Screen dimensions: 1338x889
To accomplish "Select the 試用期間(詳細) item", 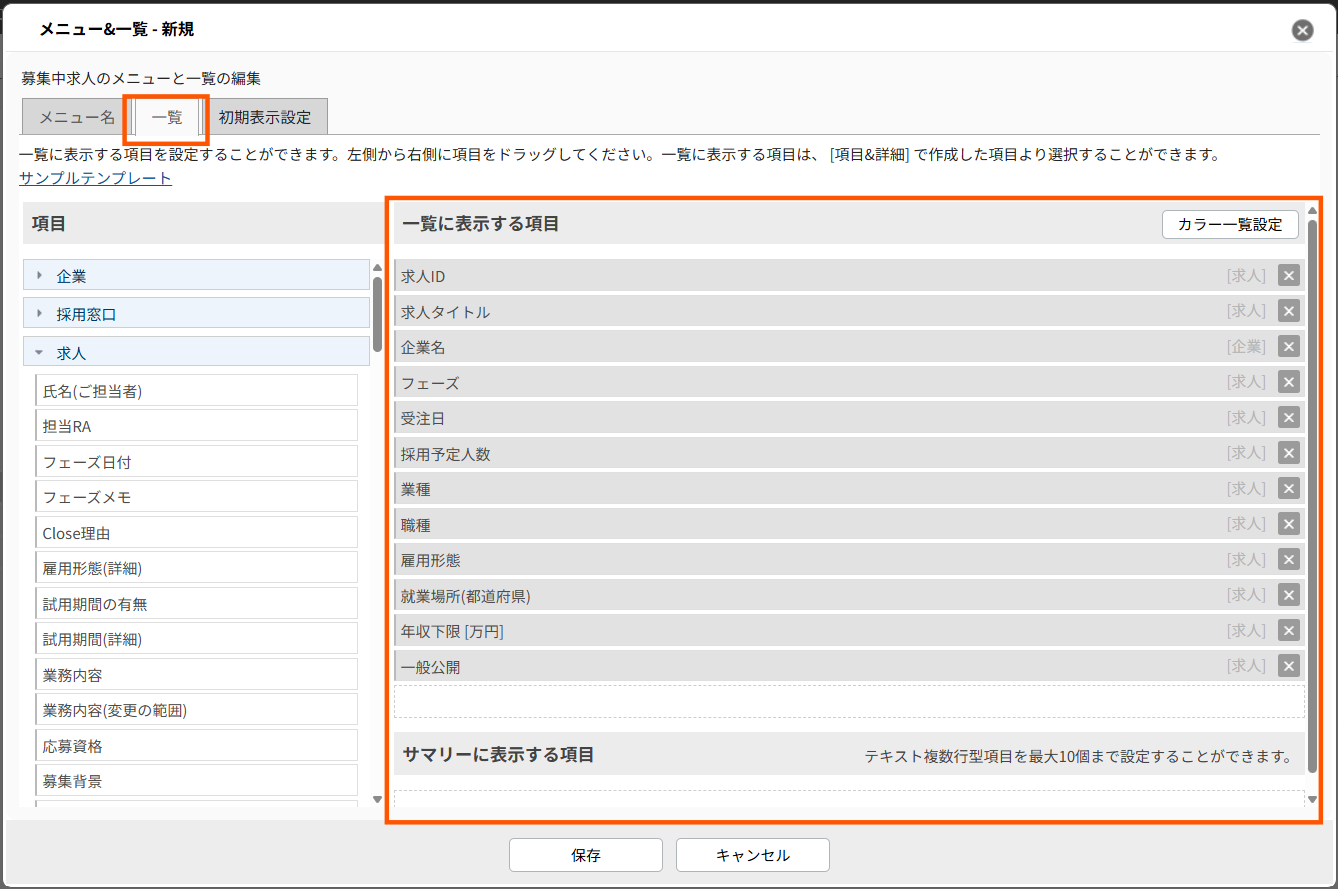I will point(196,639).
